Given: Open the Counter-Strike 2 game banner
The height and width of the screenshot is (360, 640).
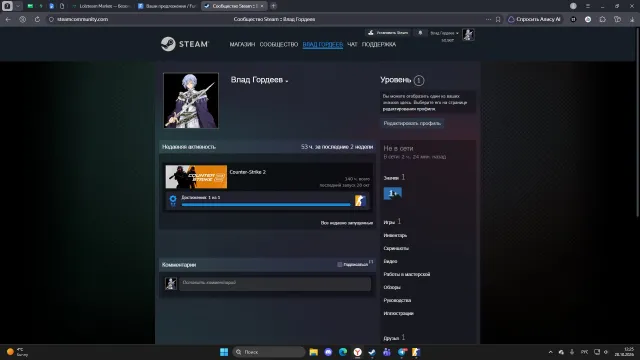Looking at the screenshot, I should point(196,177).
